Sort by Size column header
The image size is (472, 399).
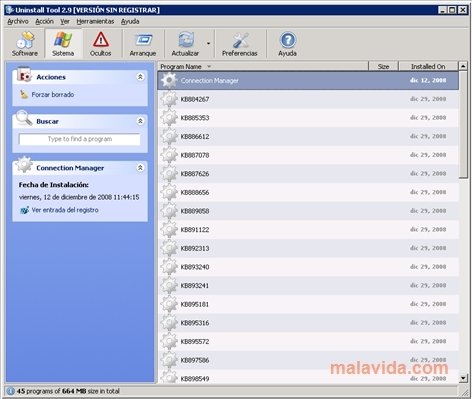(383, 66)
